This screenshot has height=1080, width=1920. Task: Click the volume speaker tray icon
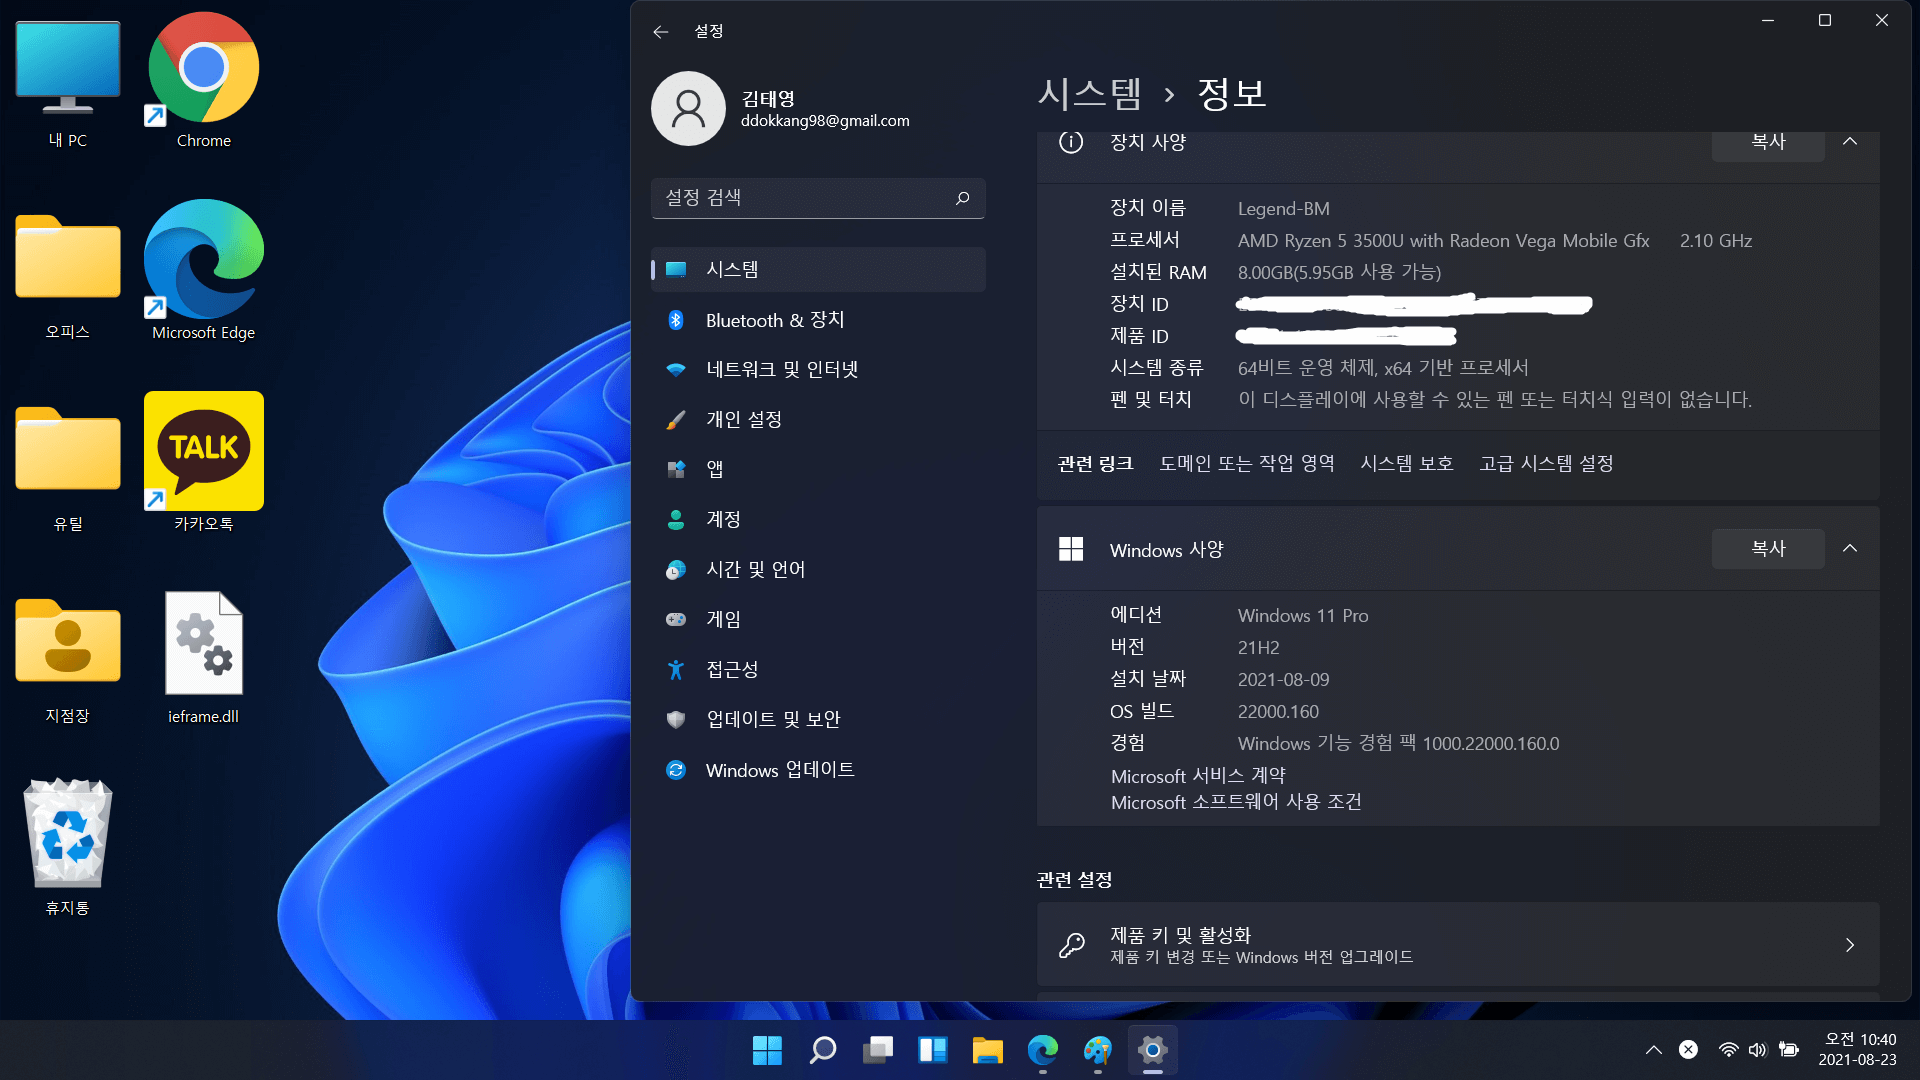1757,1050
